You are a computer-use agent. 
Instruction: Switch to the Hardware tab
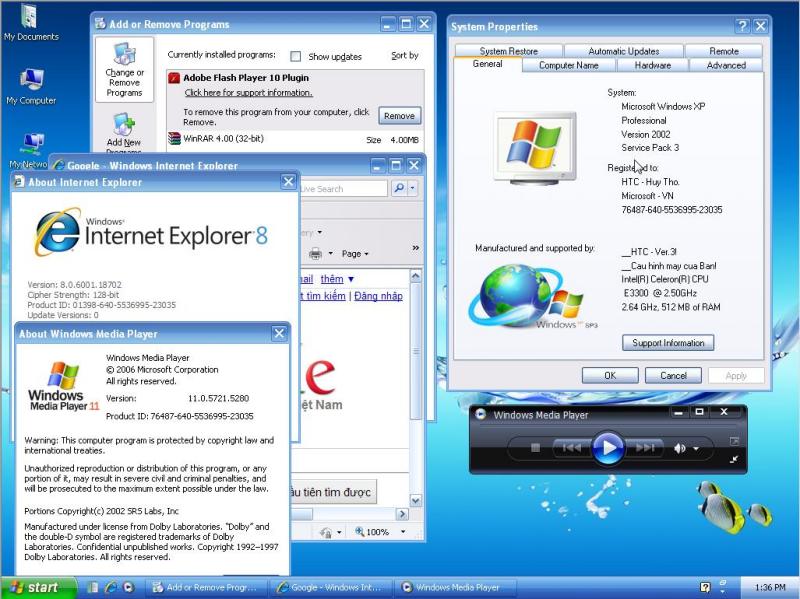[651, 64]
